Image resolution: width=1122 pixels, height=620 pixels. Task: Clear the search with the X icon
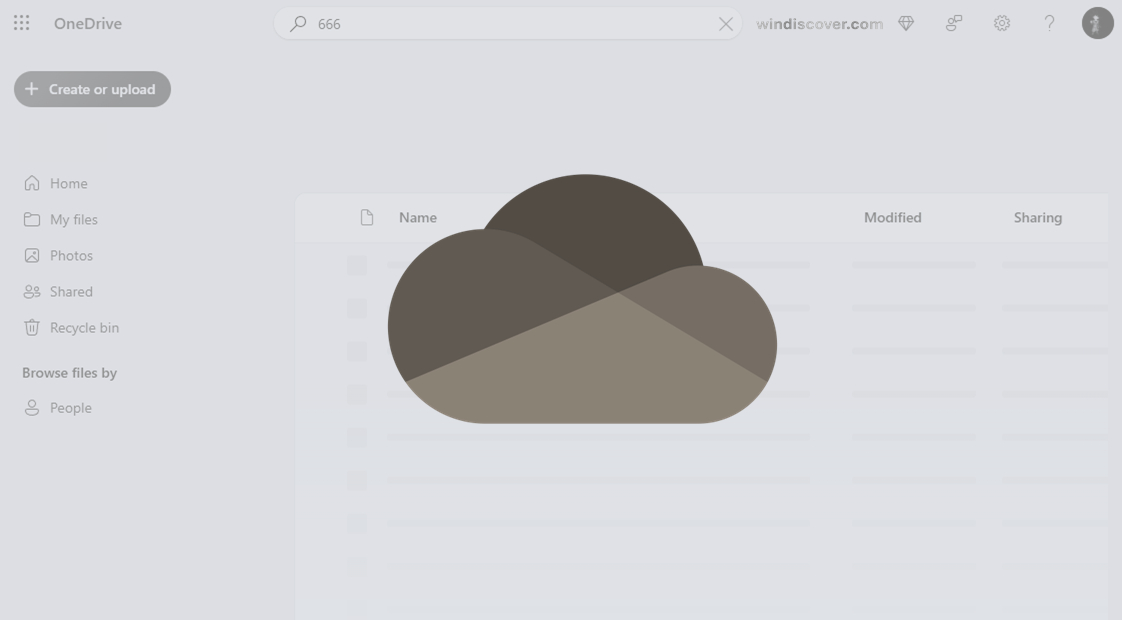(x=726, y=24)
